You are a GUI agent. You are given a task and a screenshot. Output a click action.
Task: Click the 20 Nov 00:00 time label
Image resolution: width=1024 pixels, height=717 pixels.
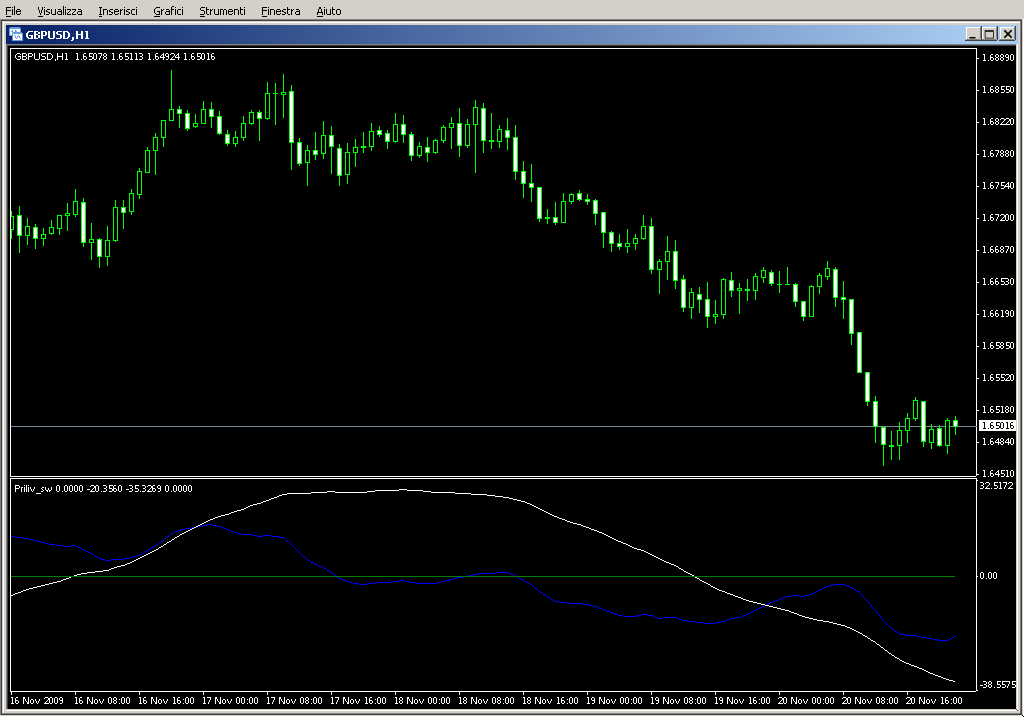[x=806, y=701]
